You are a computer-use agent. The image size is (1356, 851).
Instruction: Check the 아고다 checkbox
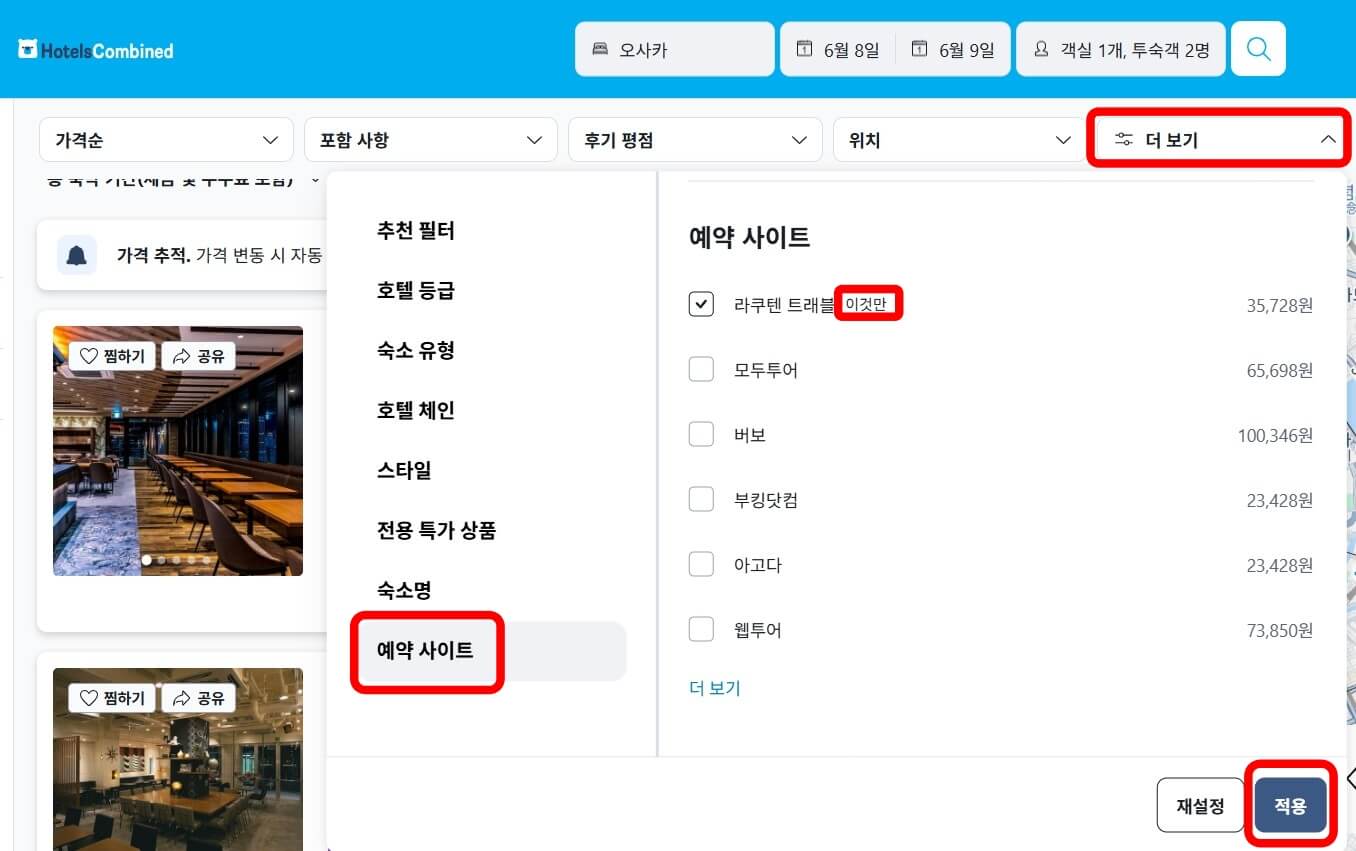tap(702, 564)
